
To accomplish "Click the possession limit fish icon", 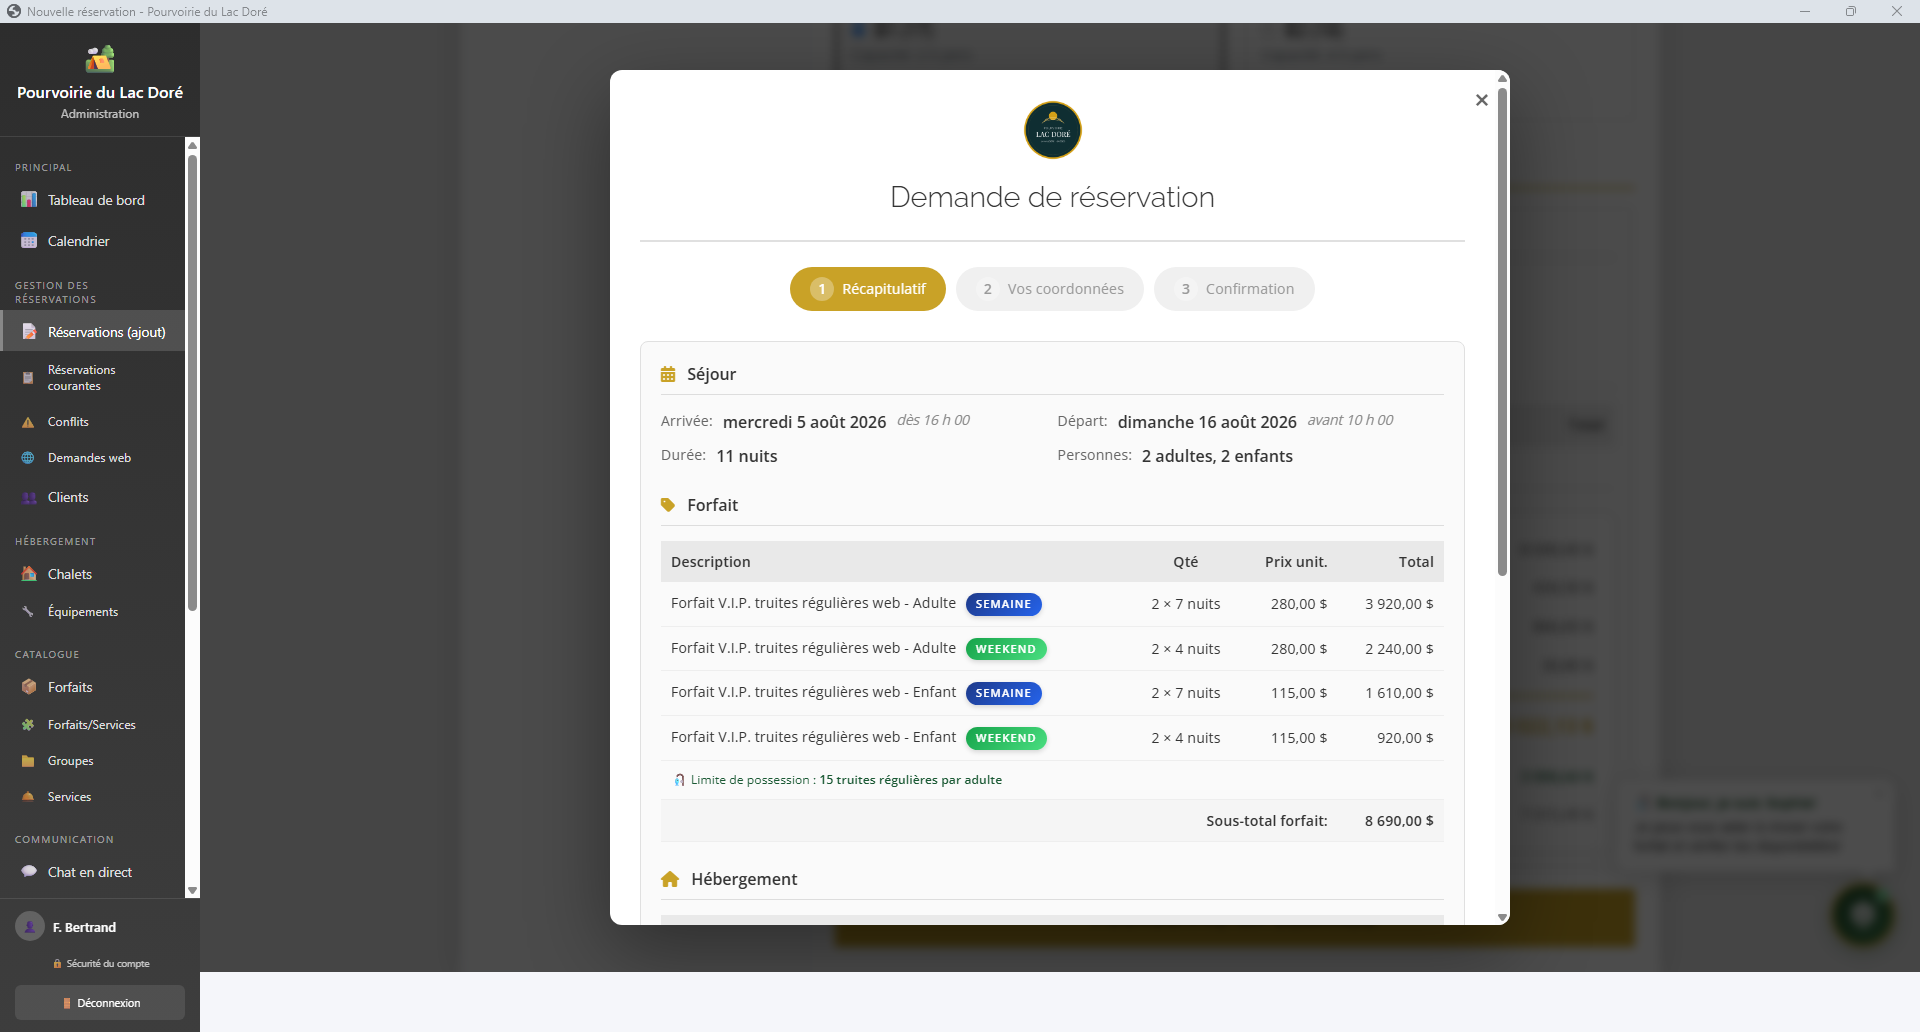I will [x=680, y=780].
